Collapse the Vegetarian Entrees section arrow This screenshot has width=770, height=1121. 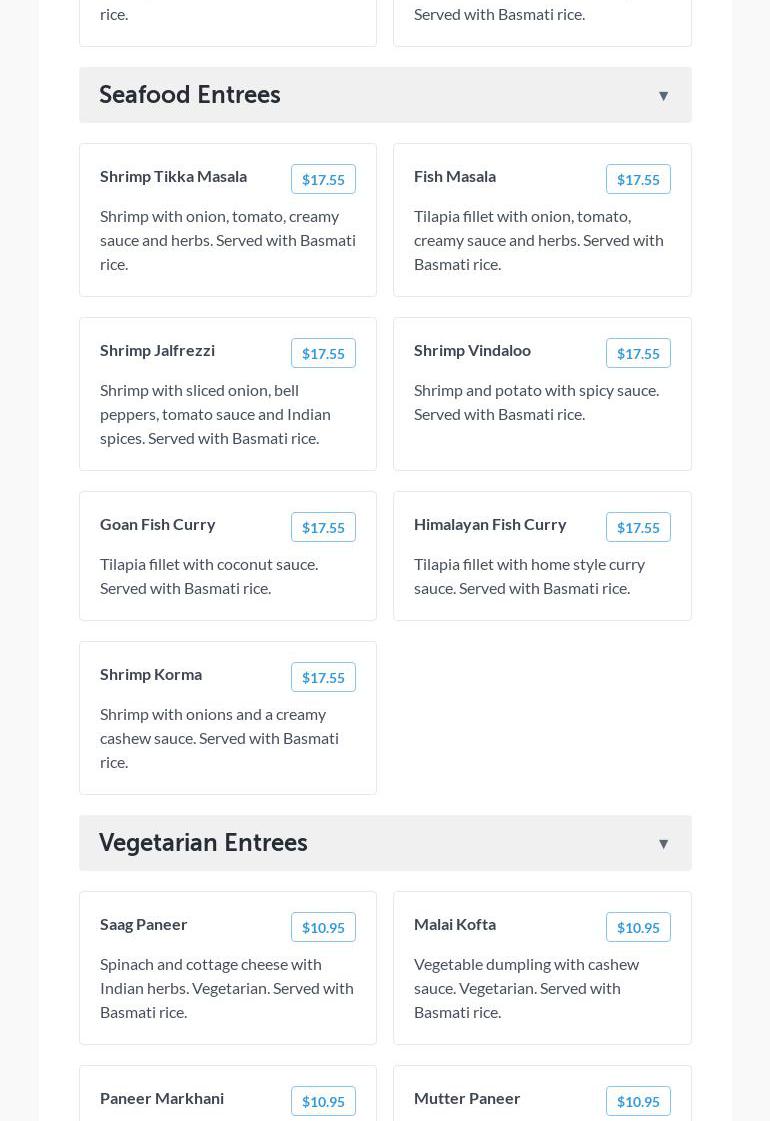pos(663,844)
